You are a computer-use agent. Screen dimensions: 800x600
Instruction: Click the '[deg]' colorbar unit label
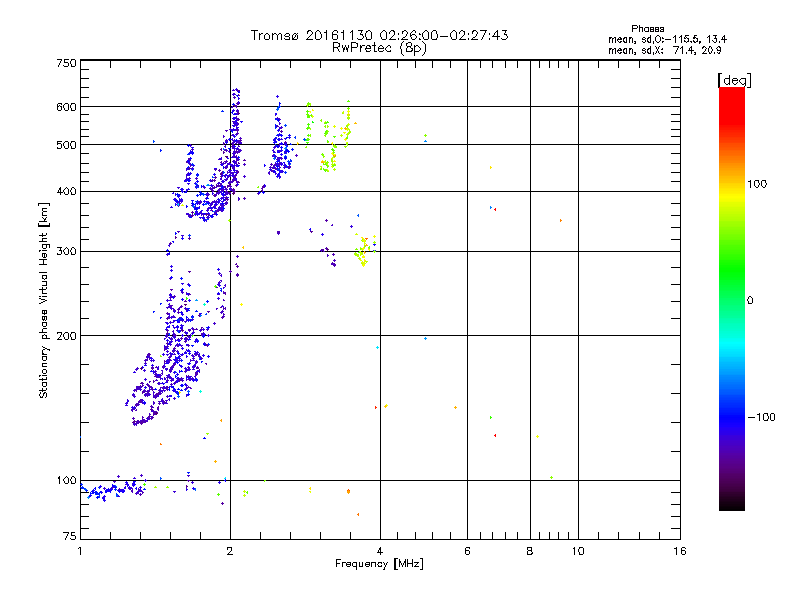click(734, 80)
